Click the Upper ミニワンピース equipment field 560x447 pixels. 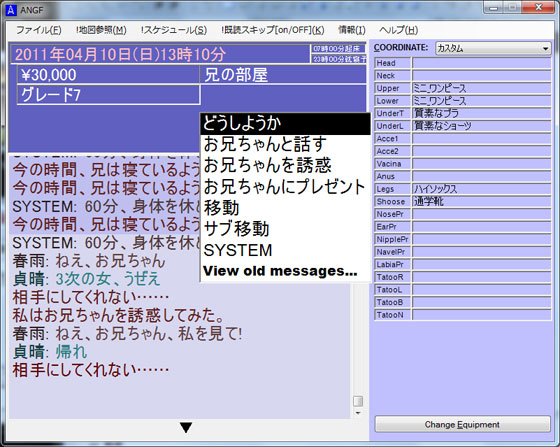point(481,88)
